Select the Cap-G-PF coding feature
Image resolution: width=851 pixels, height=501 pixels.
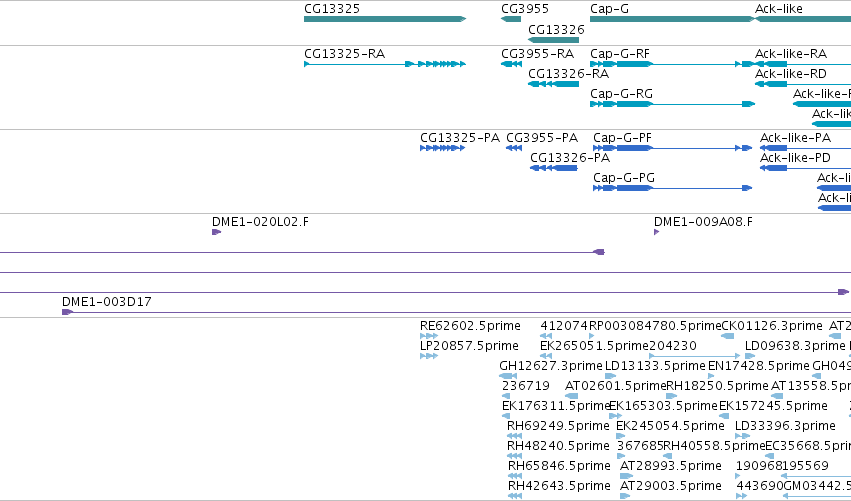(672, 148)
